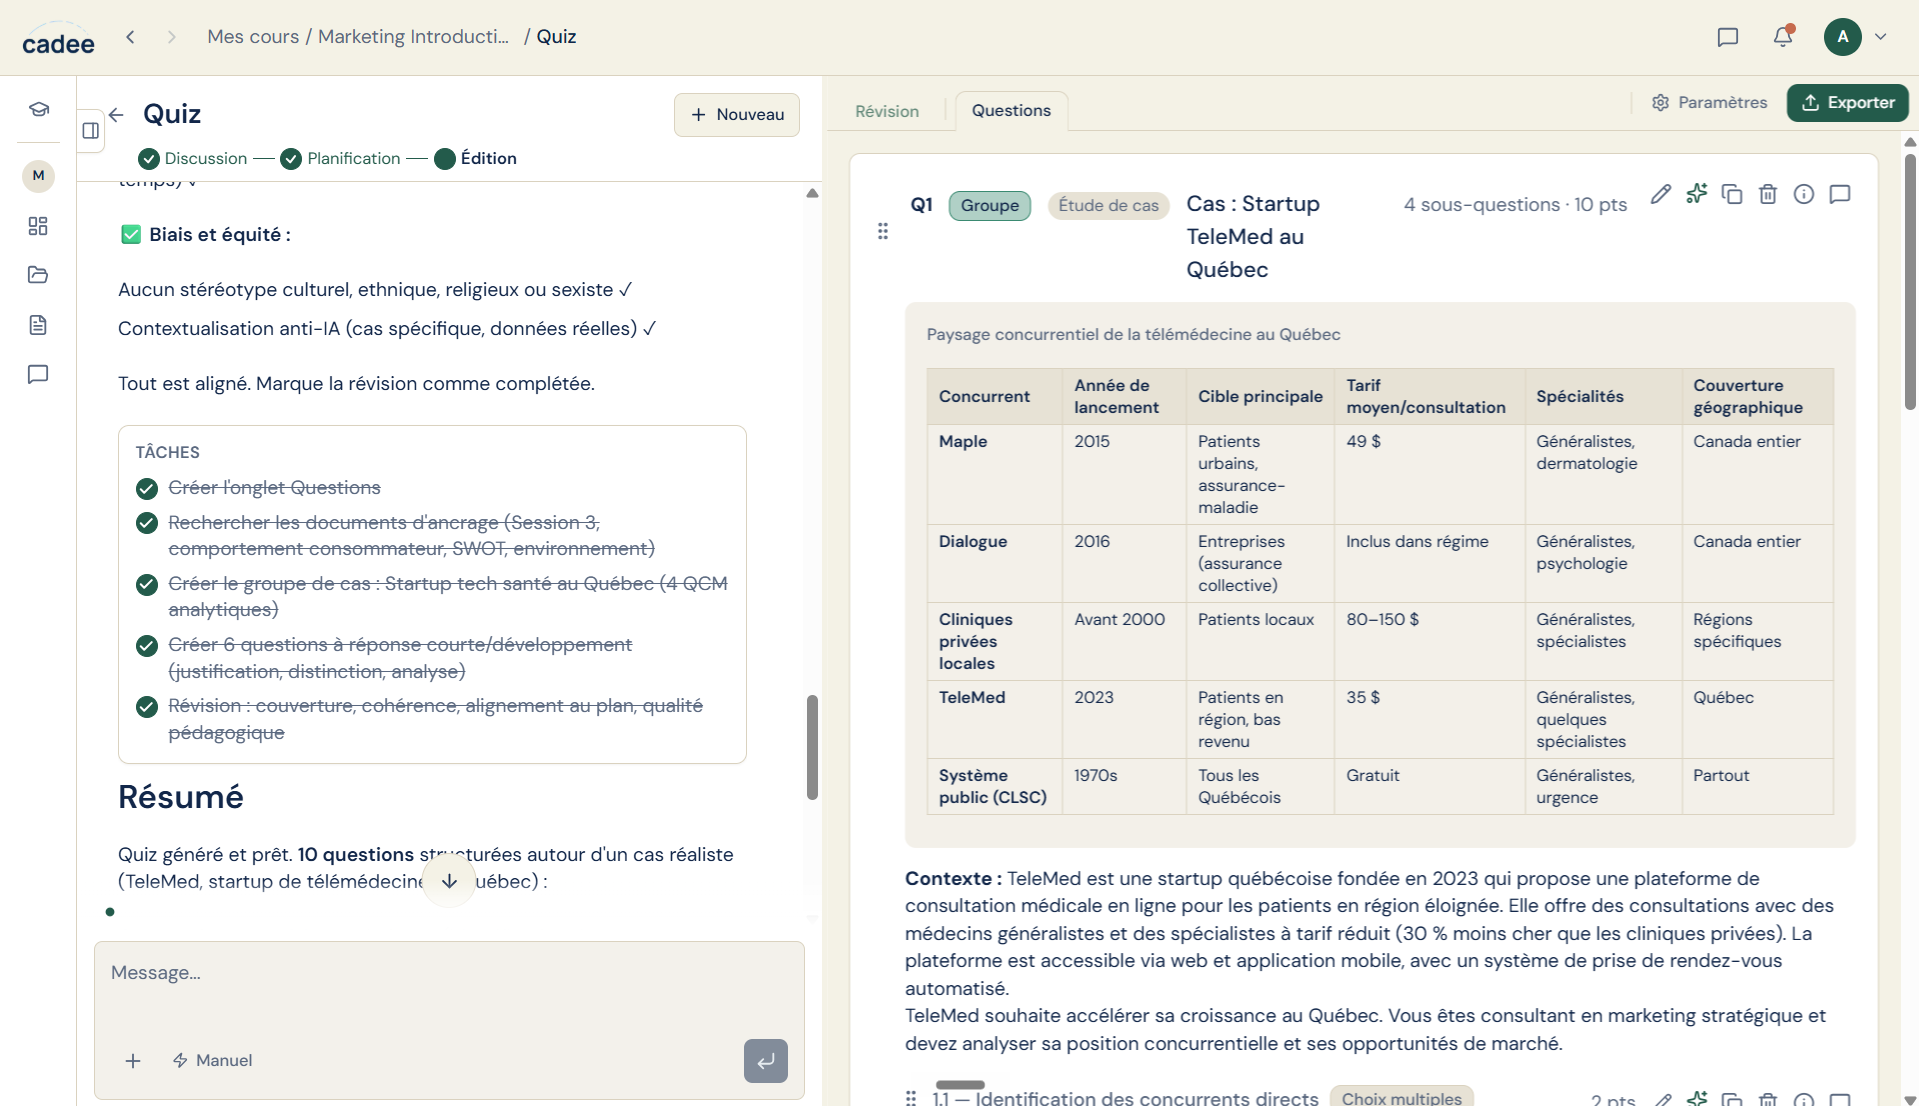Screen dimensions: 1919x1106
Task: Click the Groupe tag on Q1
Action: pyautogui.click(x=990, y=205)
